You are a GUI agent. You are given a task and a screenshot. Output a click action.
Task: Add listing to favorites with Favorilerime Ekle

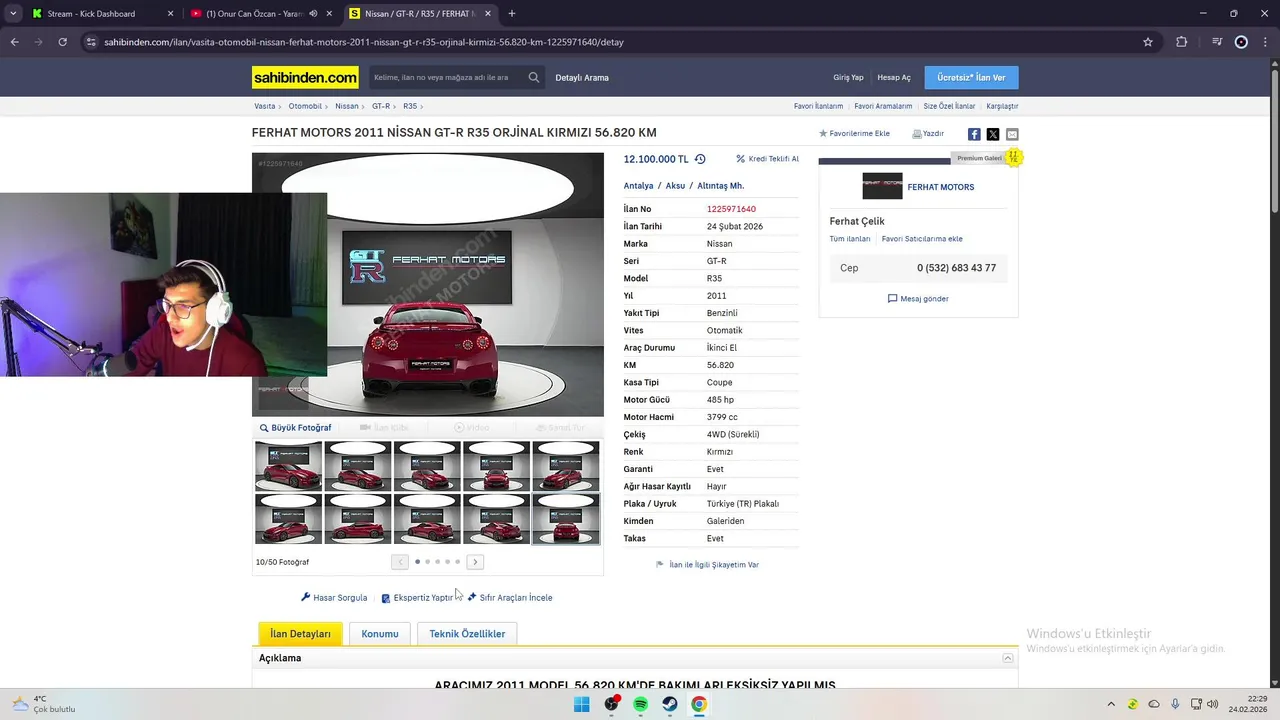(x=854, y=133)
